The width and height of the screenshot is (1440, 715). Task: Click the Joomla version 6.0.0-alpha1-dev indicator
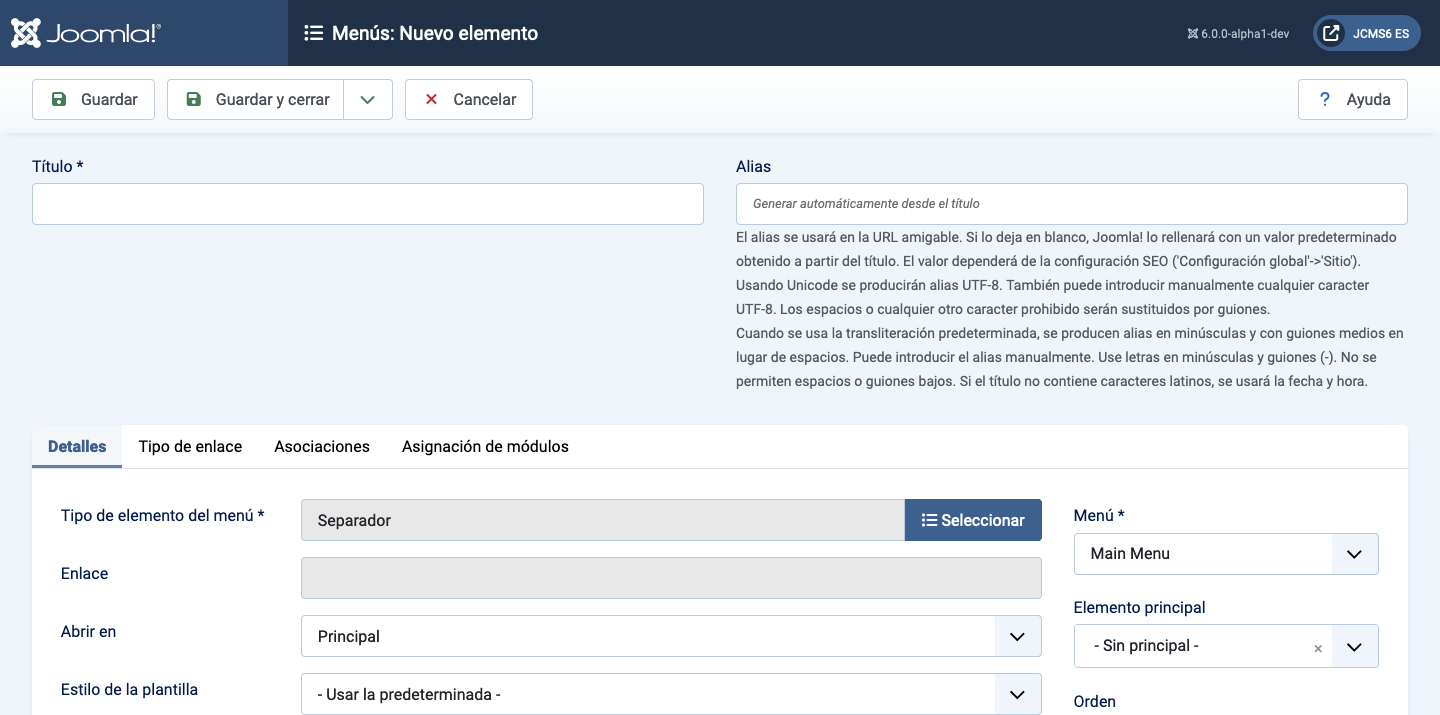[x=1238, y=34]
